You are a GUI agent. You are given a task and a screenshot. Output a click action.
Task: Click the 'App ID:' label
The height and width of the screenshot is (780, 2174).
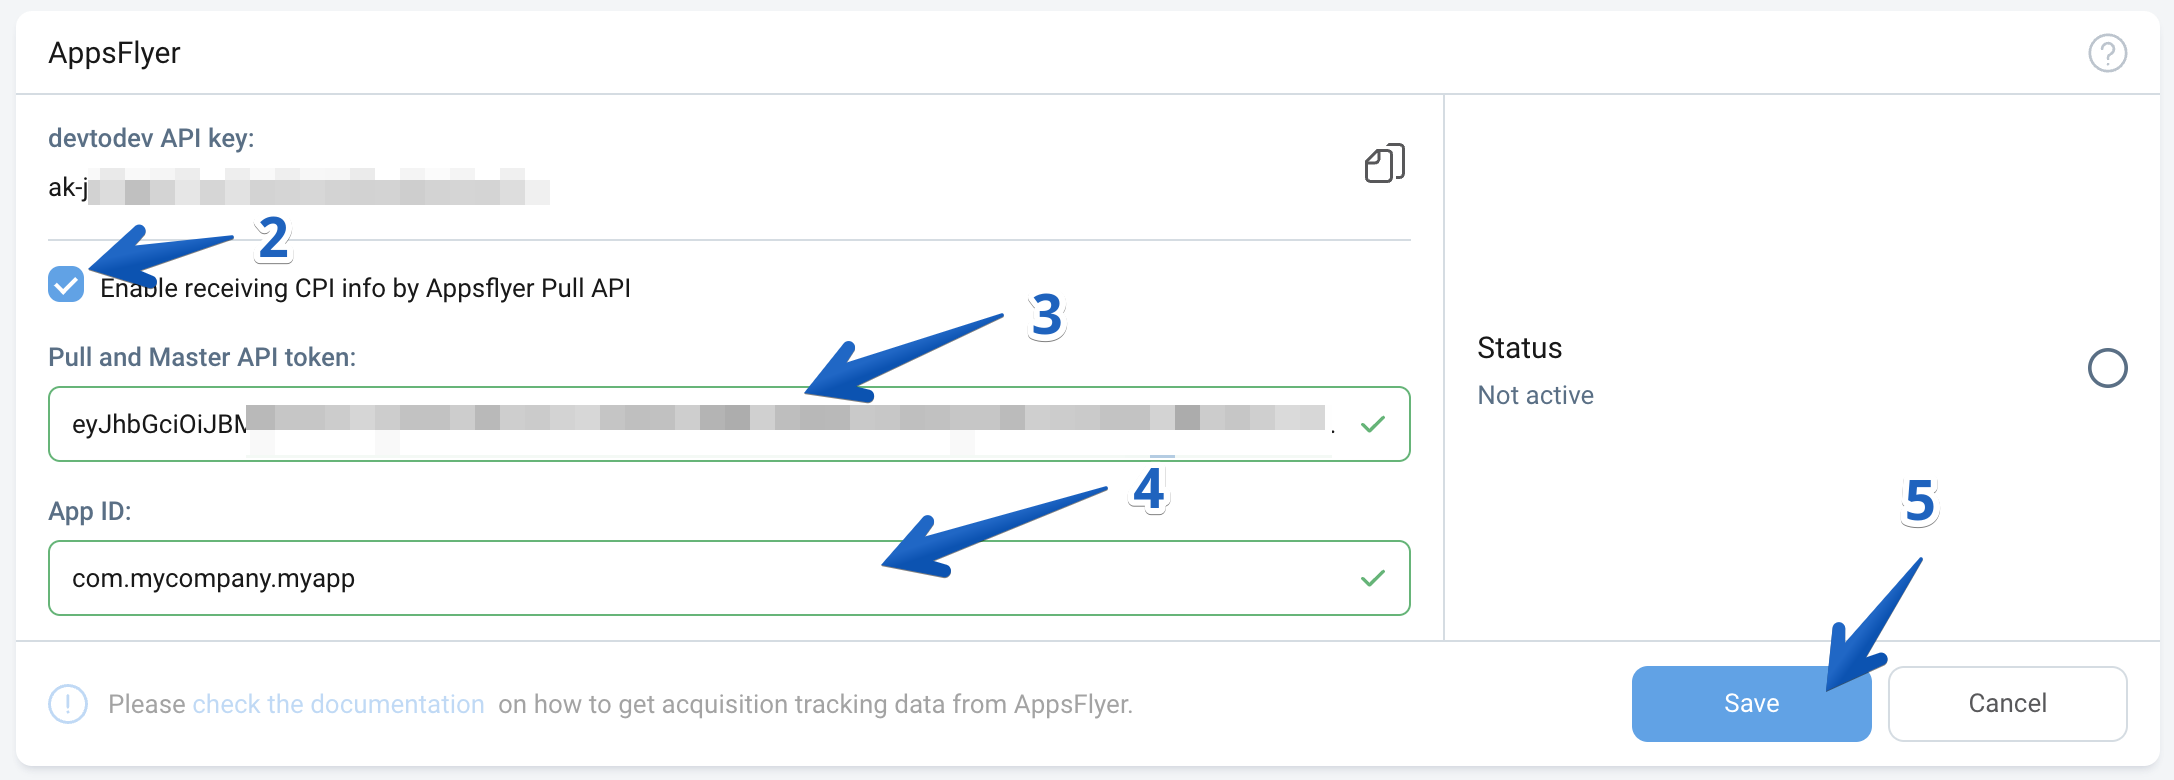[90, 511]
